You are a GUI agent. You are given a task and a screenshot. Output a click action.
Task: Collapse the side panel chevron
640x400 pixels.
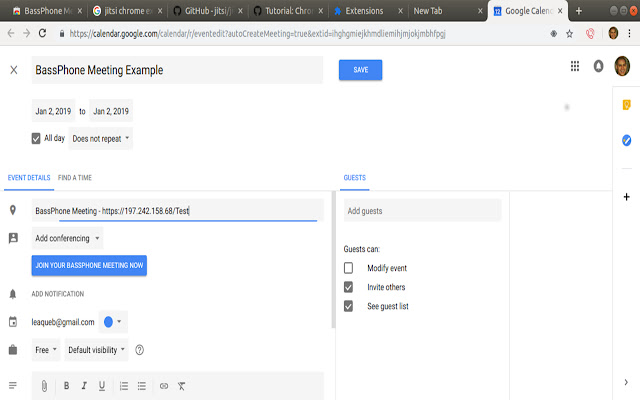tap(626, 382)
